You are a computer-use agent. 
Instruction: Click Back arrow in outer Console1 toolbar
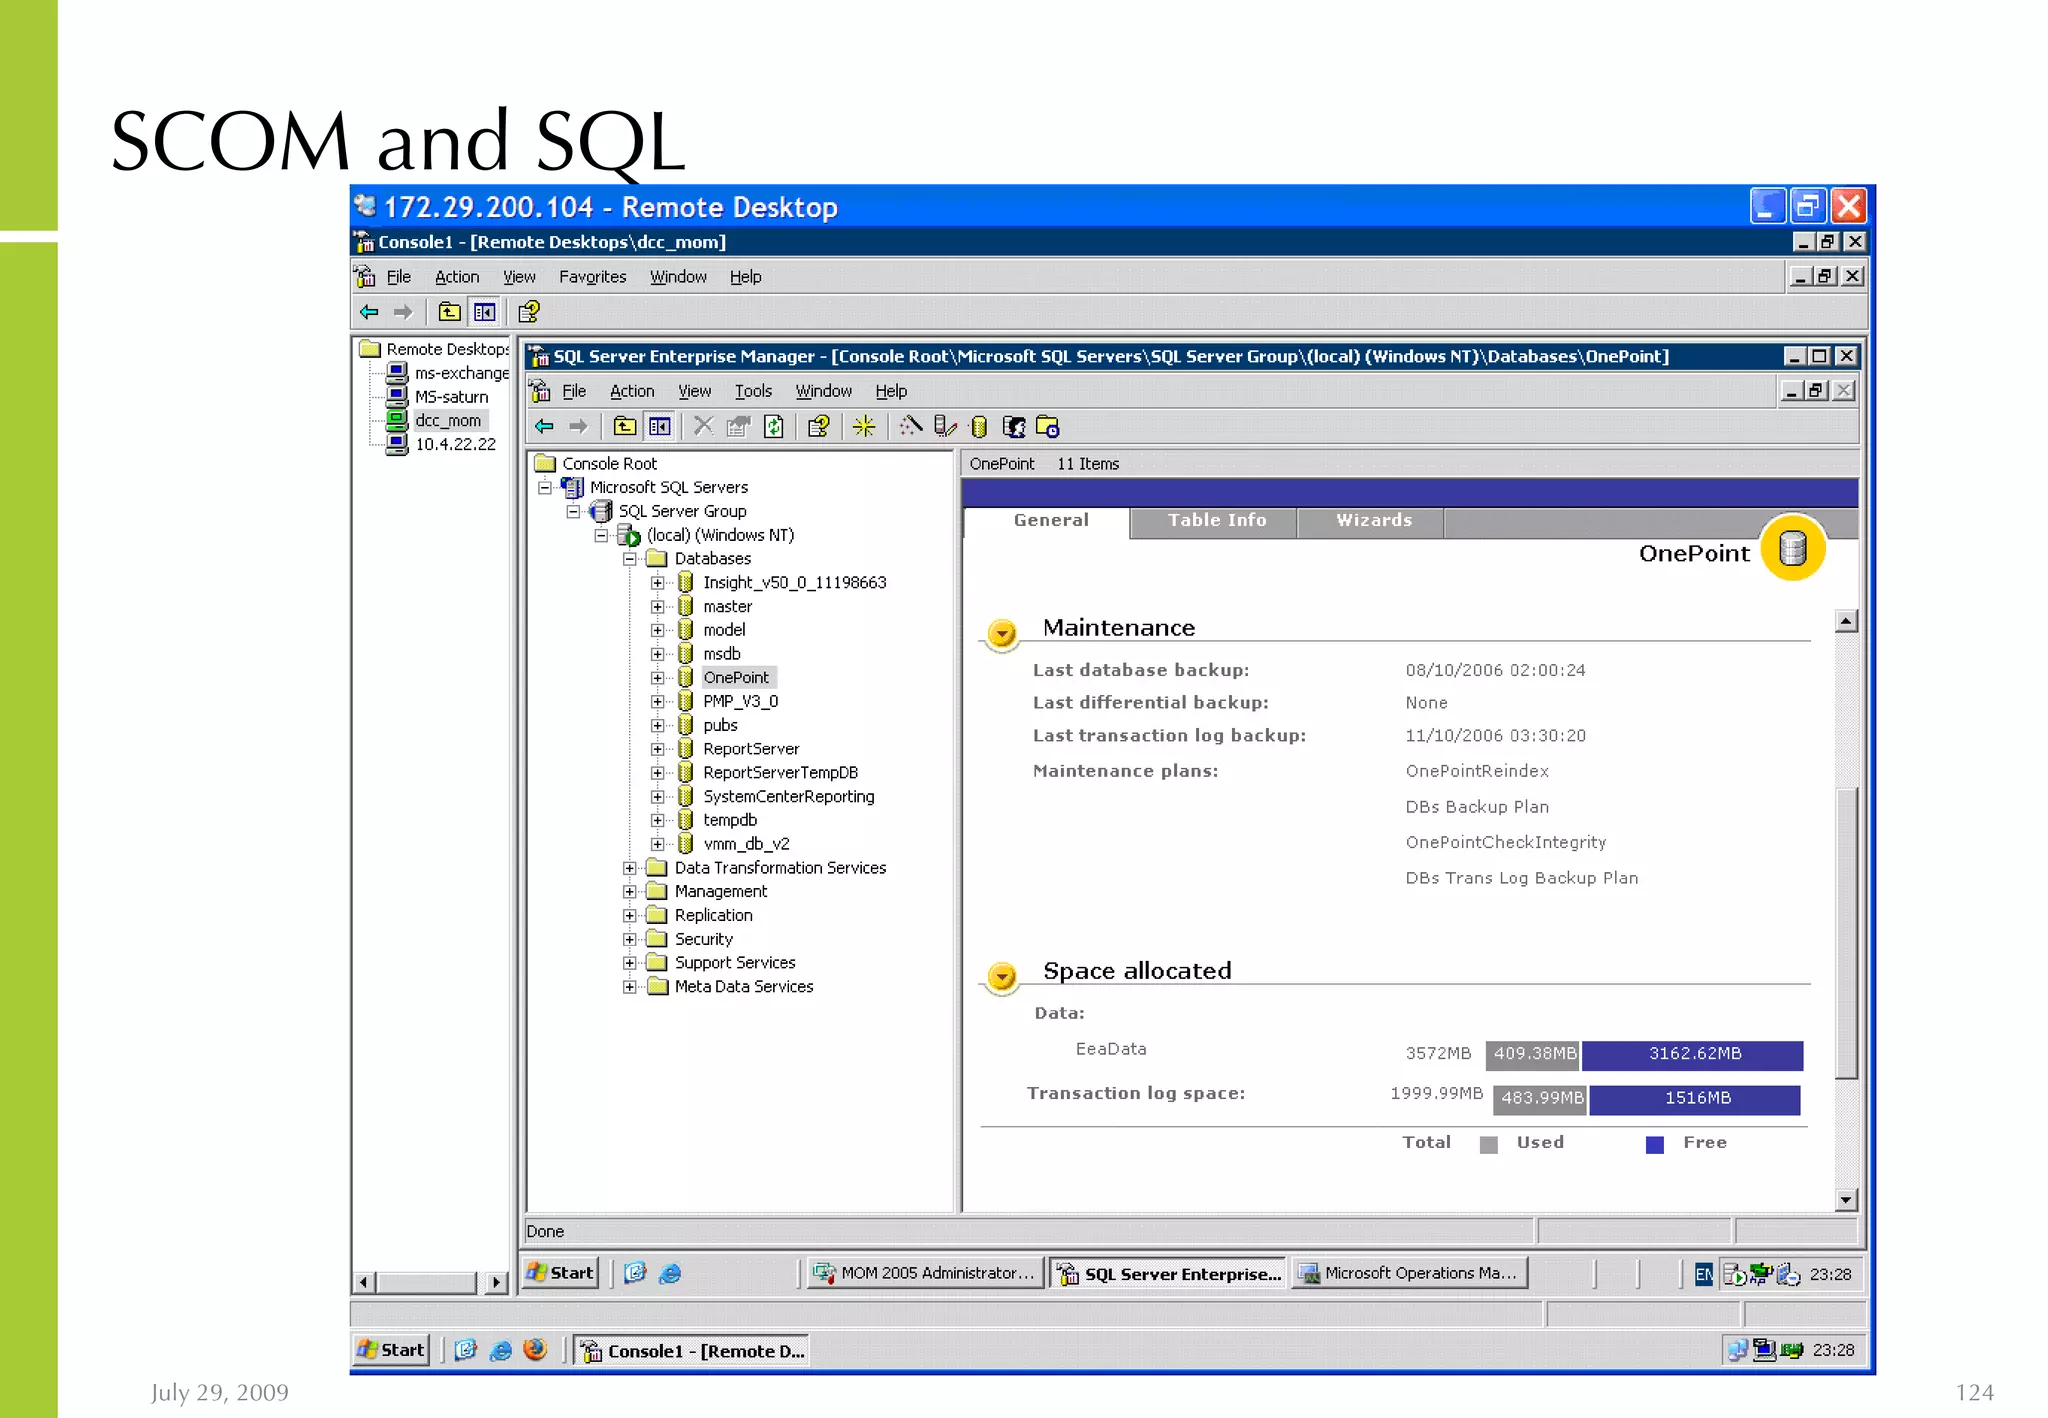[369, 312]
